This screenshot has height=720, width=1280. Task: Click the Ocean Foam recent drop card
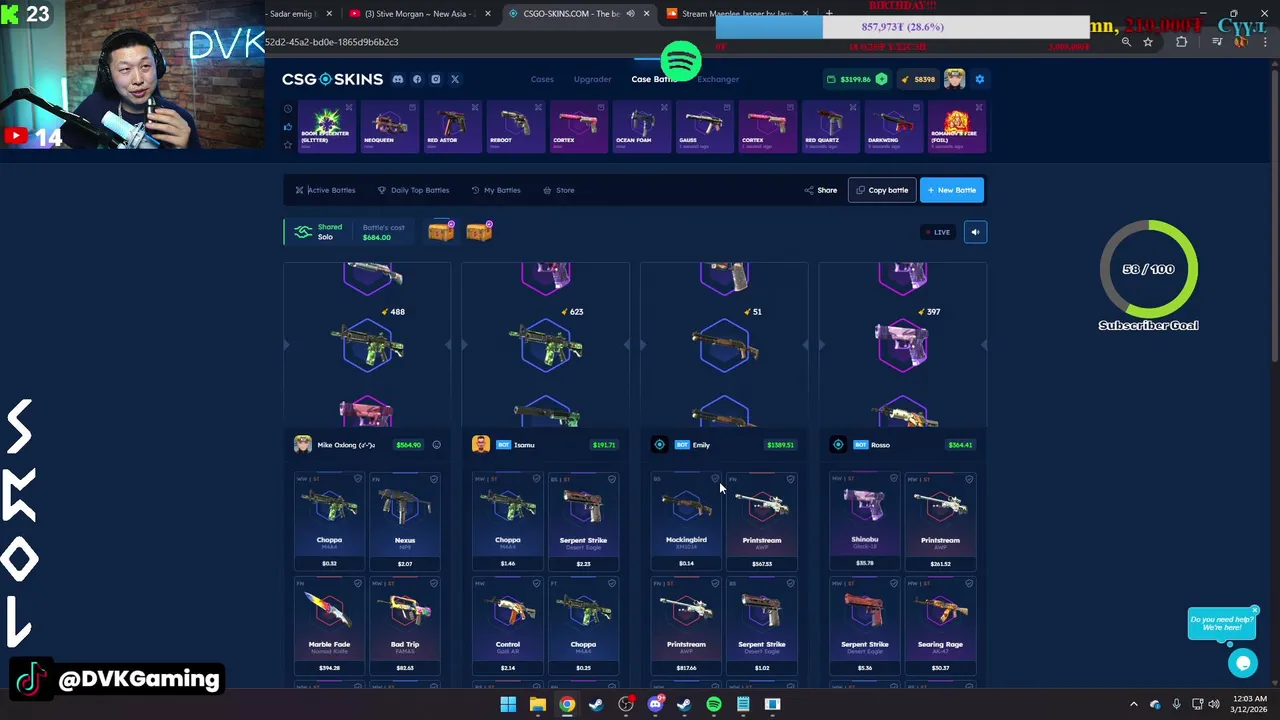641,127
